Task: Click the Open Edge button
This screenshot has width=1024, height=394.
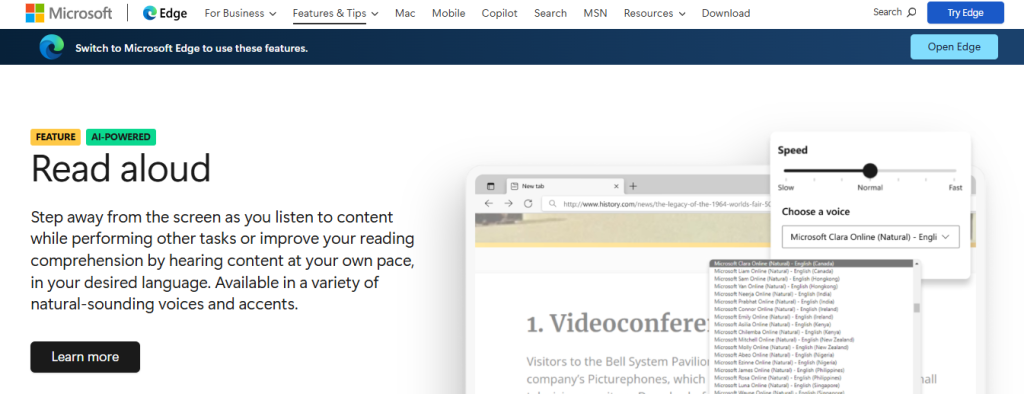Action: pos(954,47)
